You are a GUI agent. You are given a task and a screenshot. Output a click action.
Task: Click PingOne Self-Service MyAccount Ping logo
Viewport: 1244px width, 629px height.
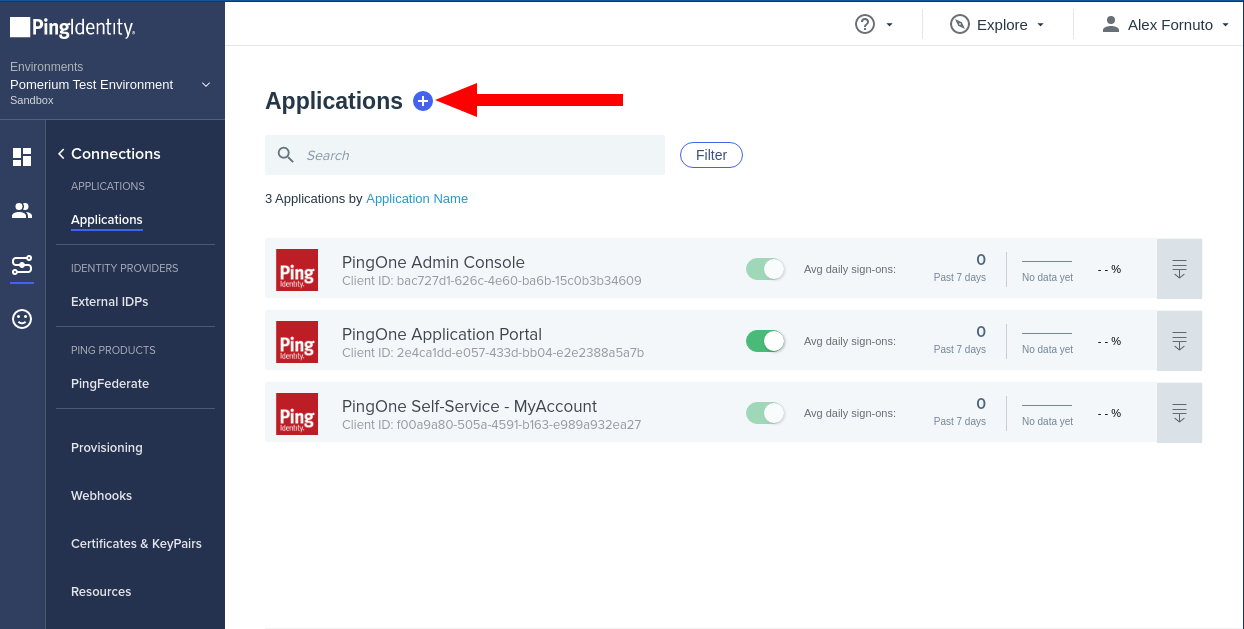(297, 414)
